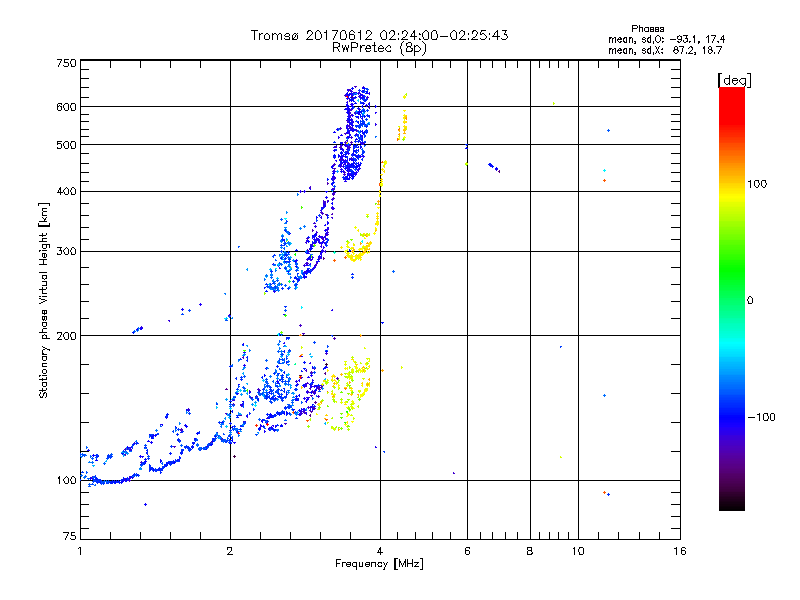The width and height of the screenshot is (800, 600).
Task: Click the 'Stationary phase Virtual Height [km]' axis title
Action: [x=44, y=300]
